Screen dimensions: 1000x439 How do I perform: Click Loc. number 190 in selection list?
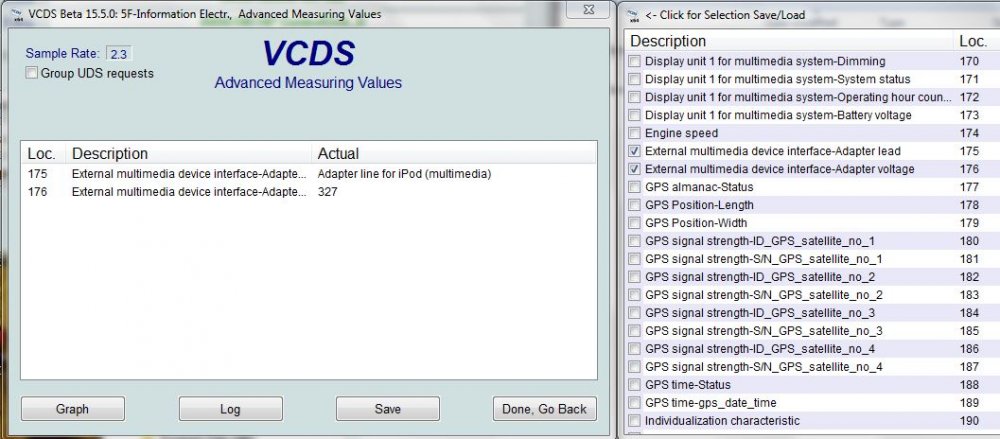969,420
